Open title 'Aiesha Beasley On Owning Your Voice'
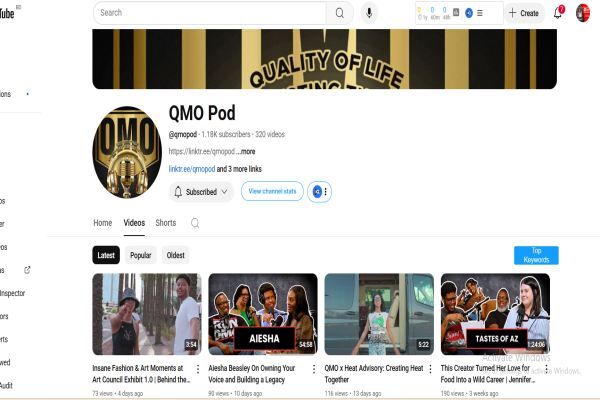The width and height of the screenshot is (600, 400). tap(252, 374)
